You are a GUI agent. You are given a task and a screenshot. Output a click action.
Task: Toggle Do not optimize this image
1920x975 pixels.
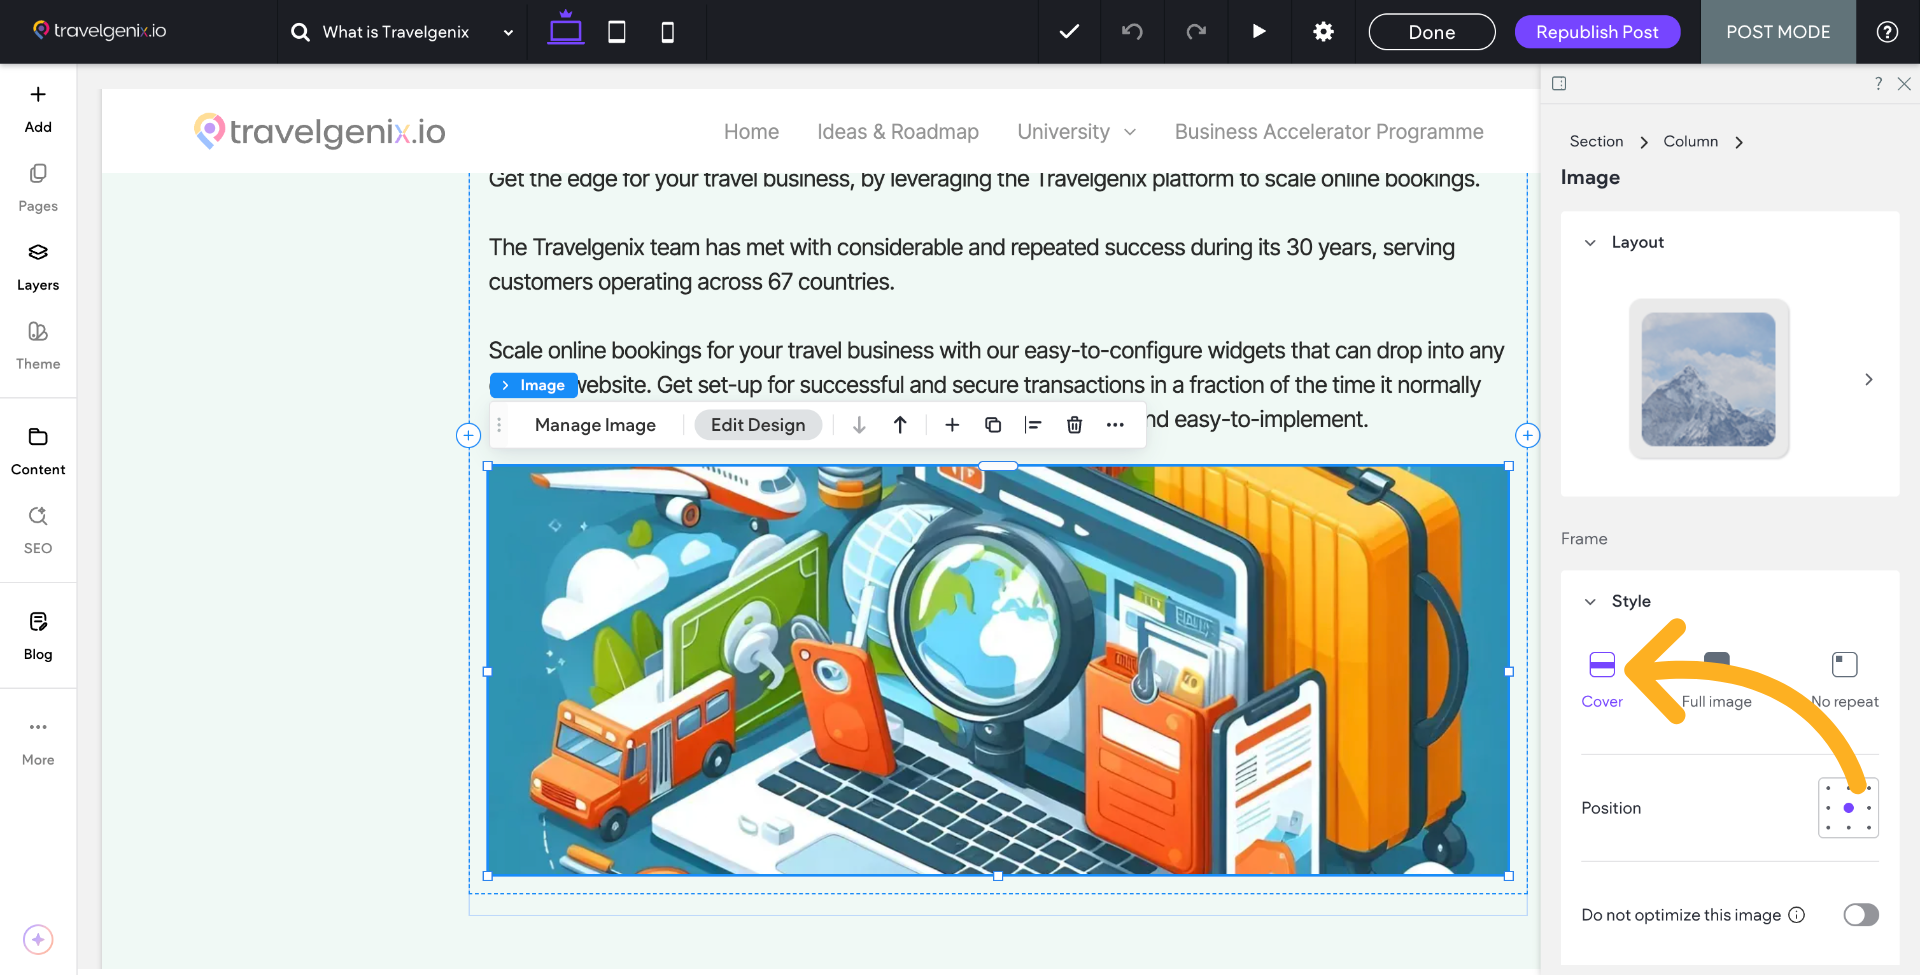pyautogui.click(x=1860, y=915)
